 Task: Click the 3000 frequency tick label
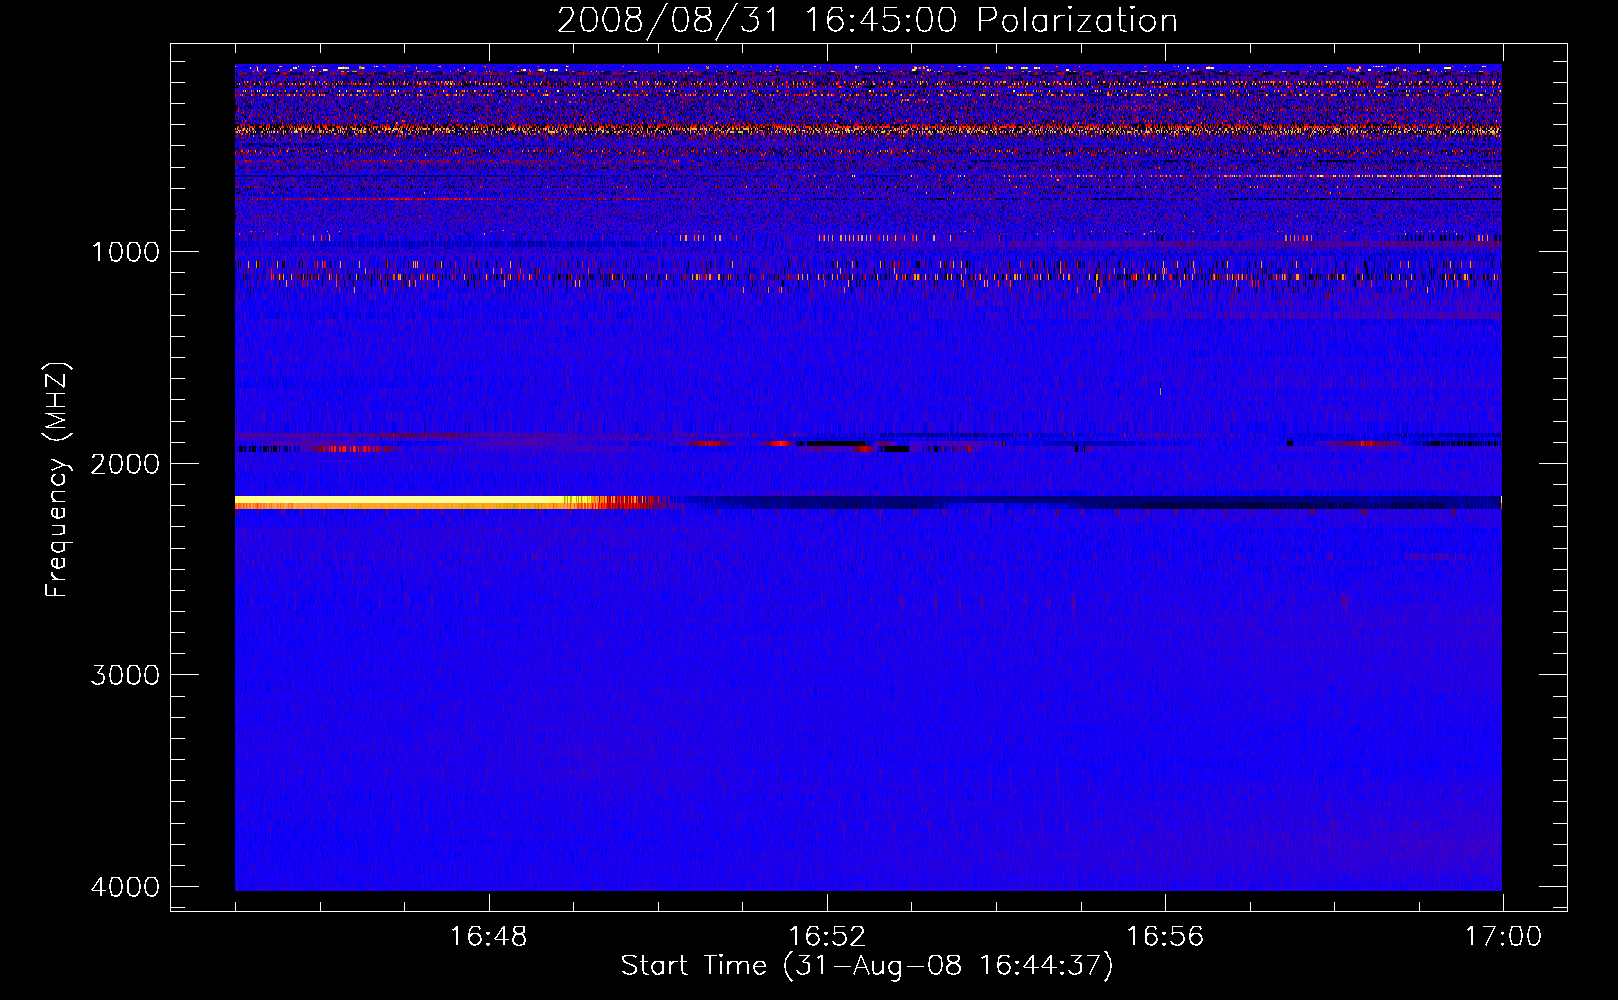[125, 675]
